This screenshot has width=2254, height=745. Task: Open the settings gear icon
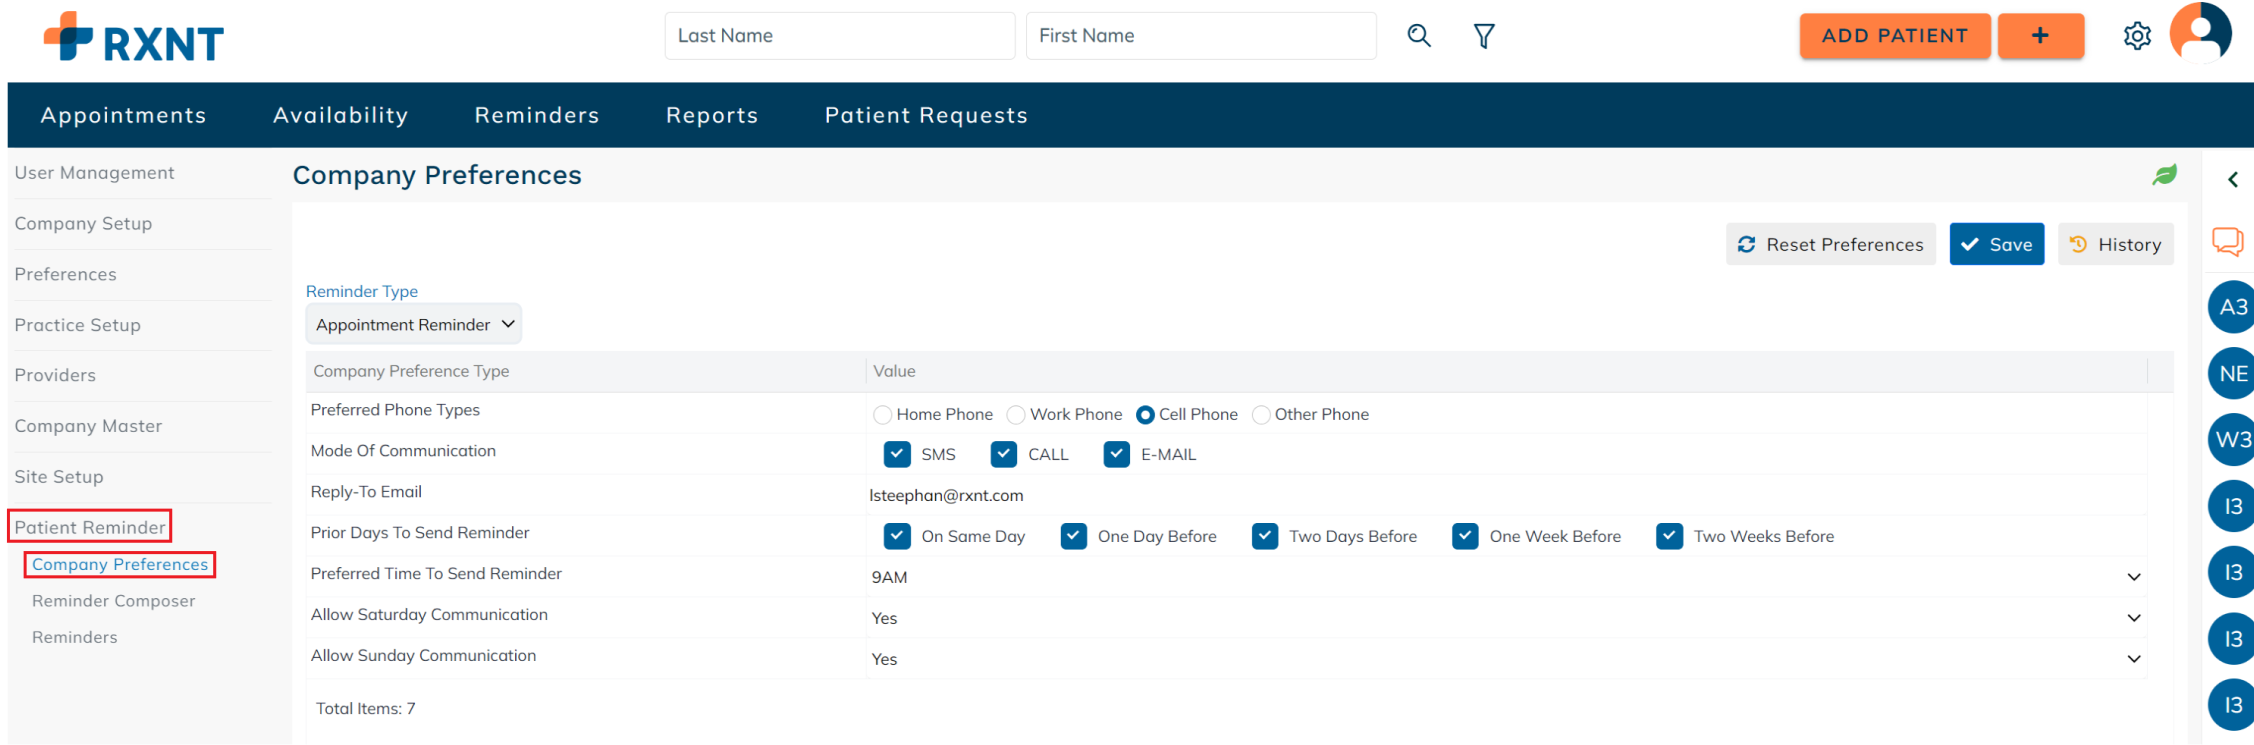tap(2137, 36)
